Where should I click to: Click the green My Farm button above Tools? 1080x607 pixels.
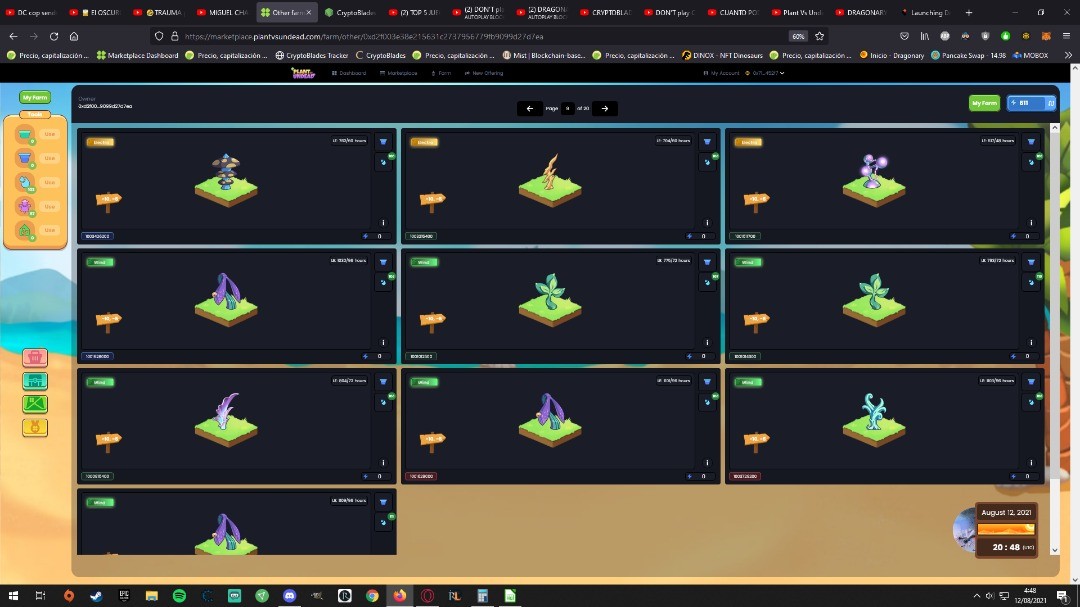(x=34, y=97)
